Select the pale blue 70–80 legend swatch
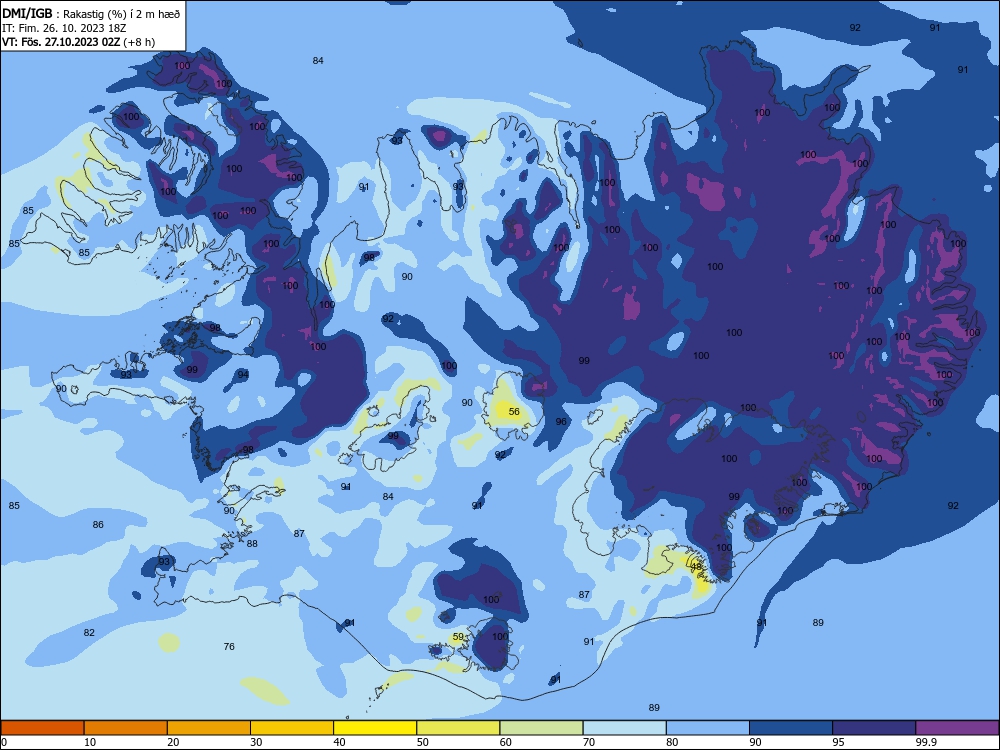Viewport: 1000px width, 750px height. [x=624, y=728]
